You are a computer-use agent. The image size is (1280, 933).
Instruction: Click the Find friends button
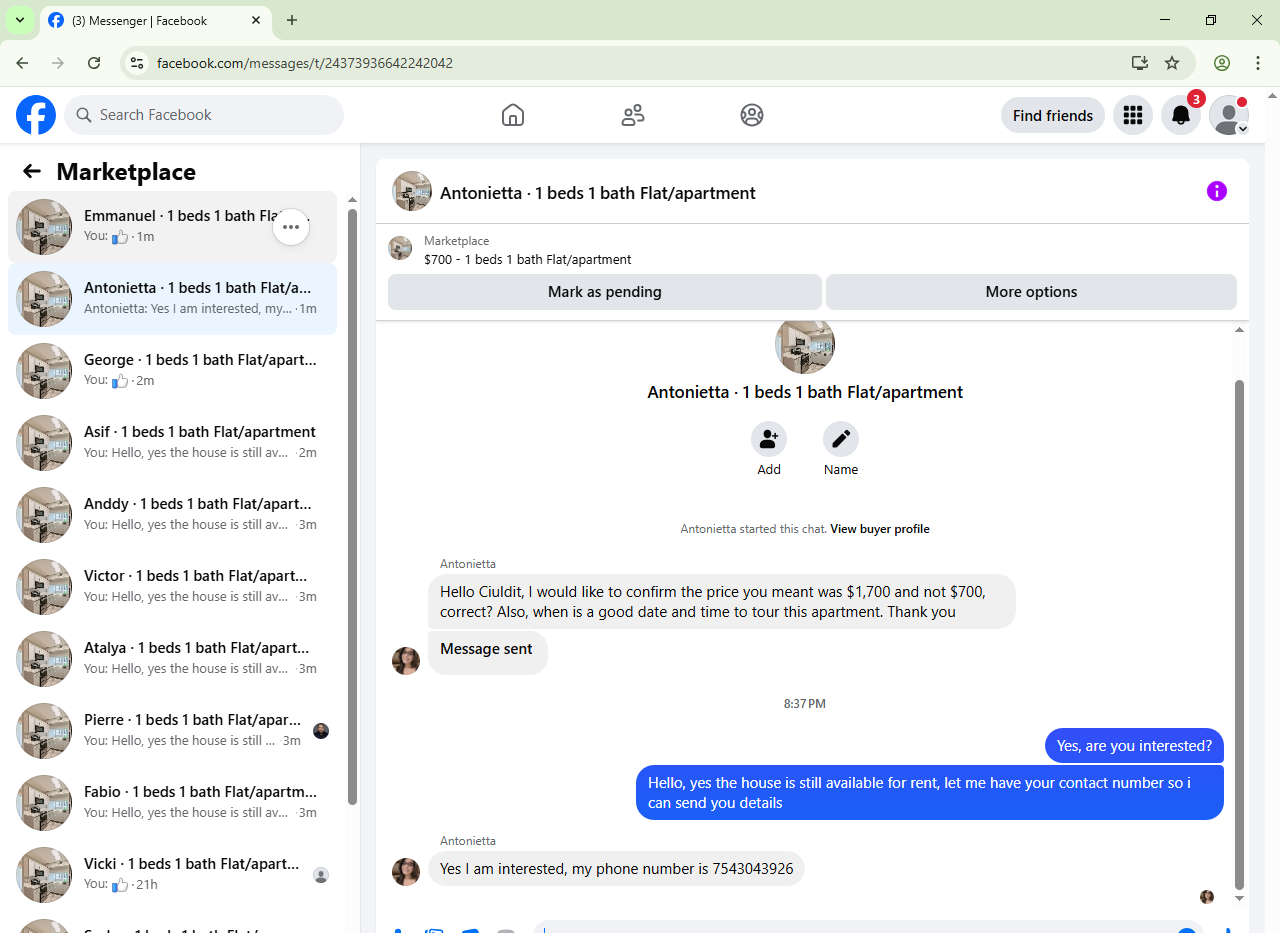1053,115
